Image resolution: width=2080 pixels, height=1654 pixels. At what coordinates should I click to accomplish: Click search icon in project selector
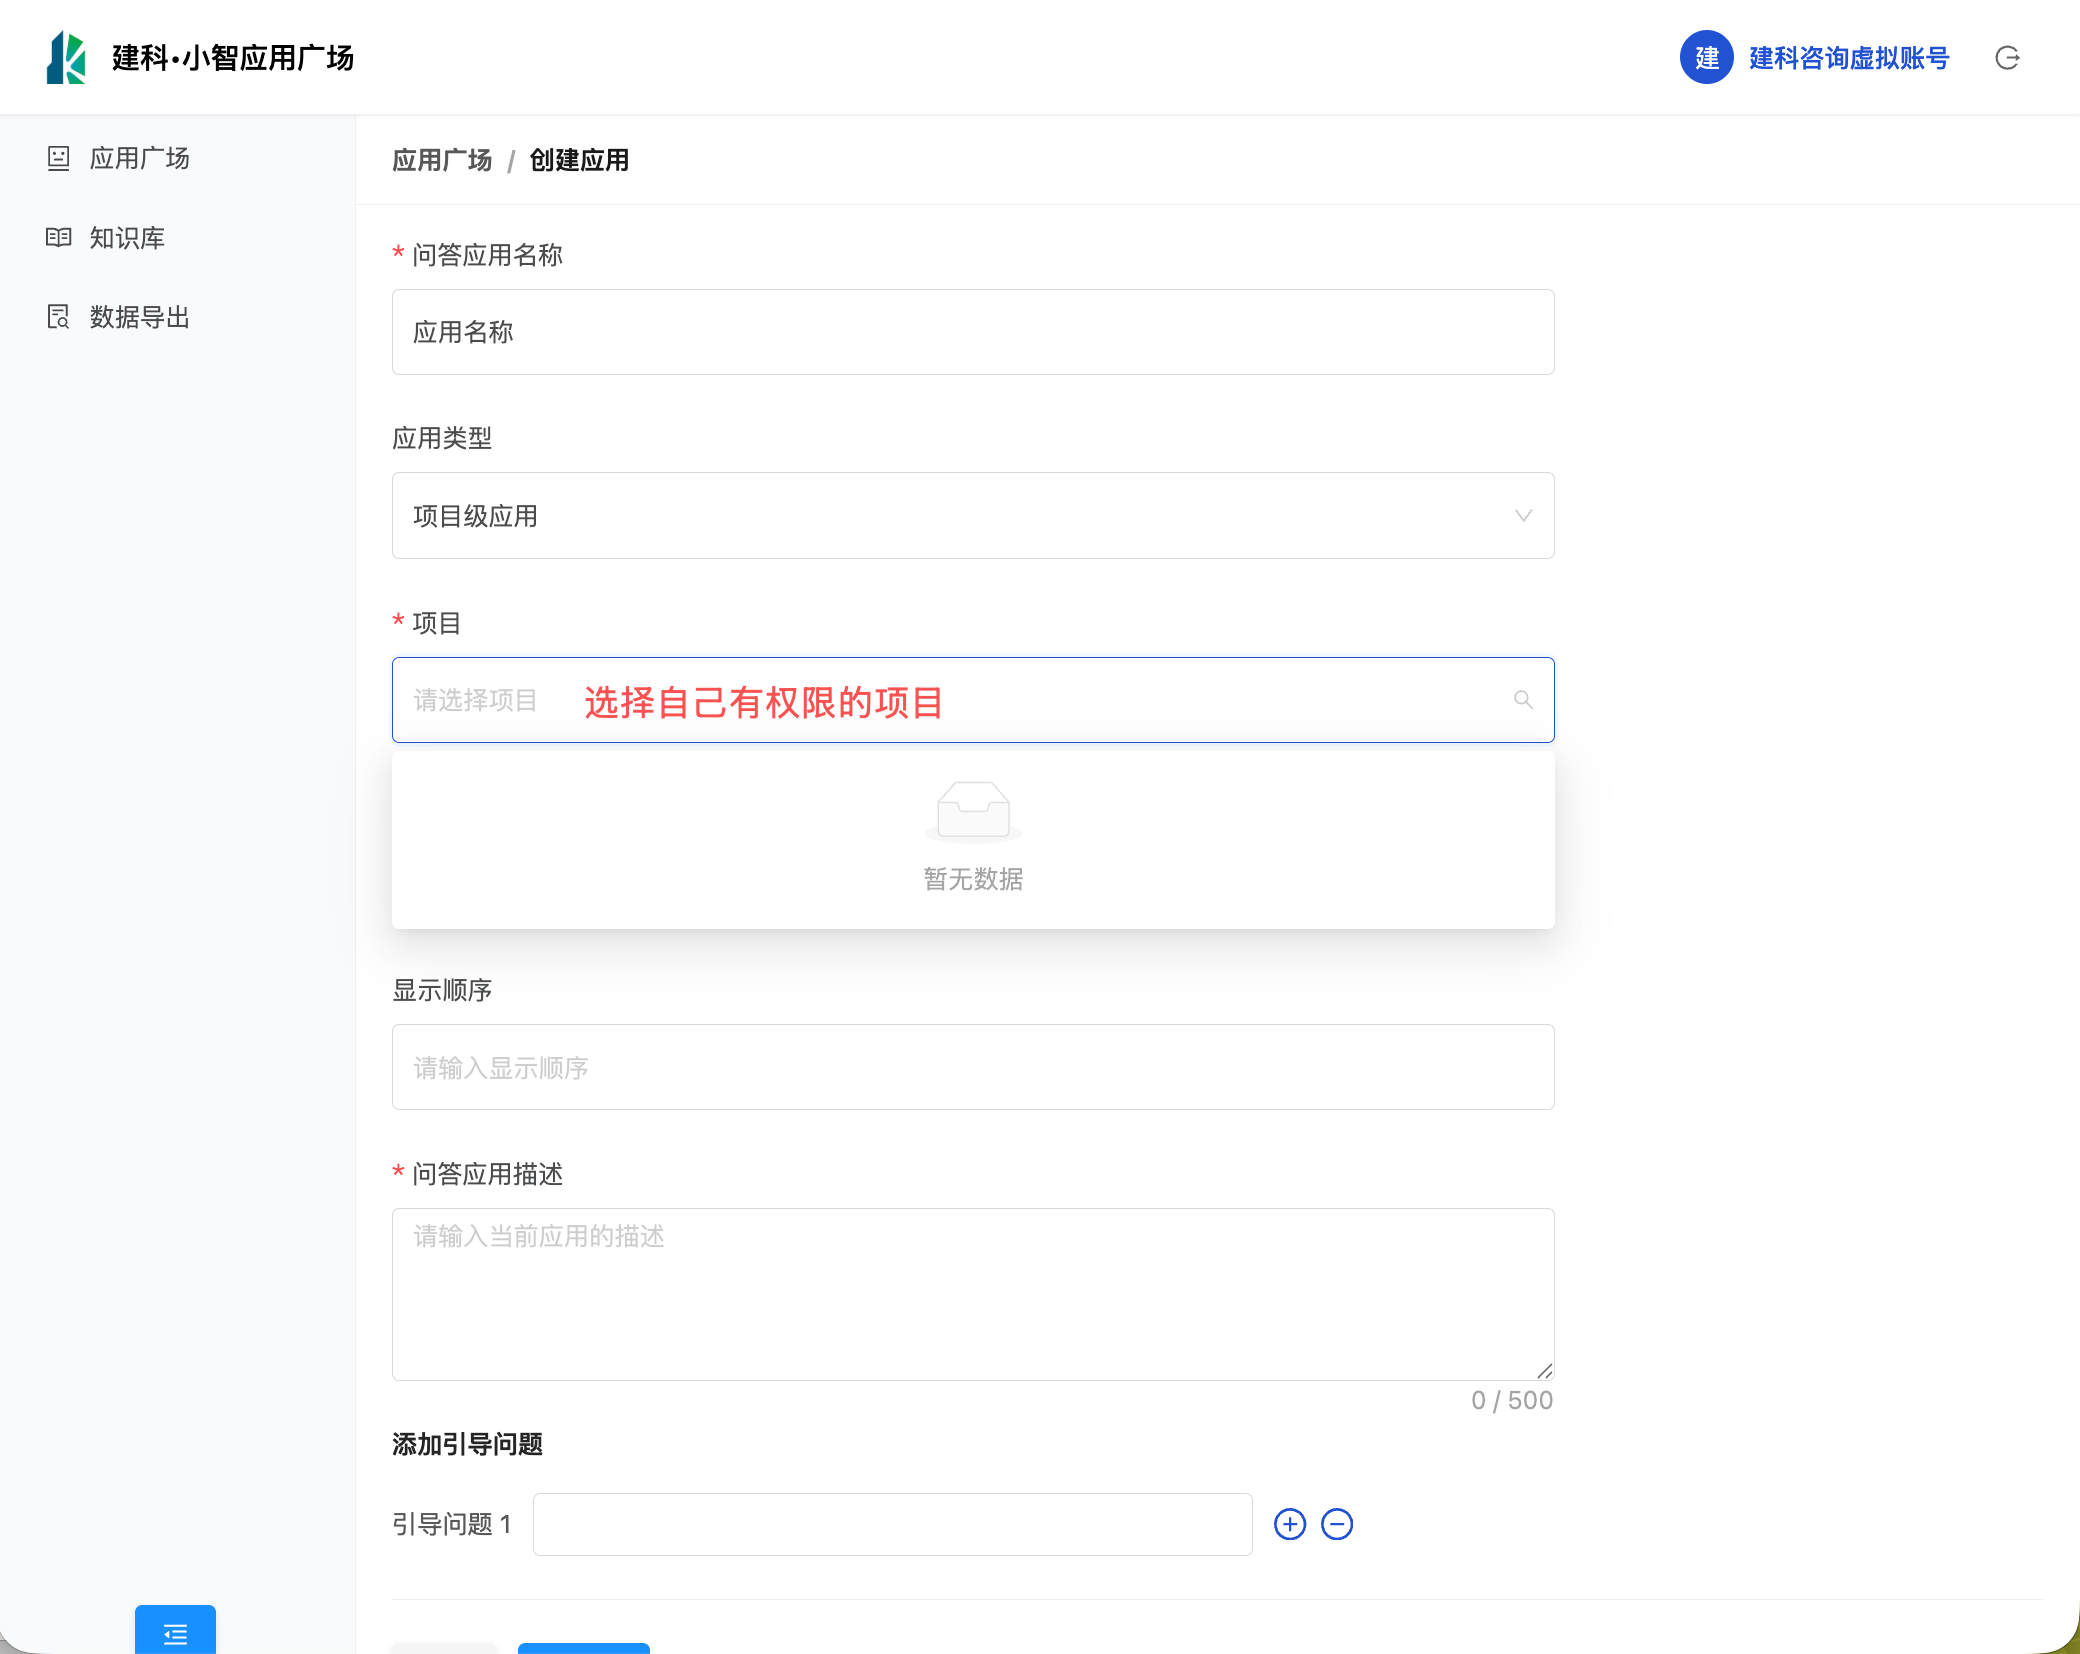click(x=1523, y=700)
